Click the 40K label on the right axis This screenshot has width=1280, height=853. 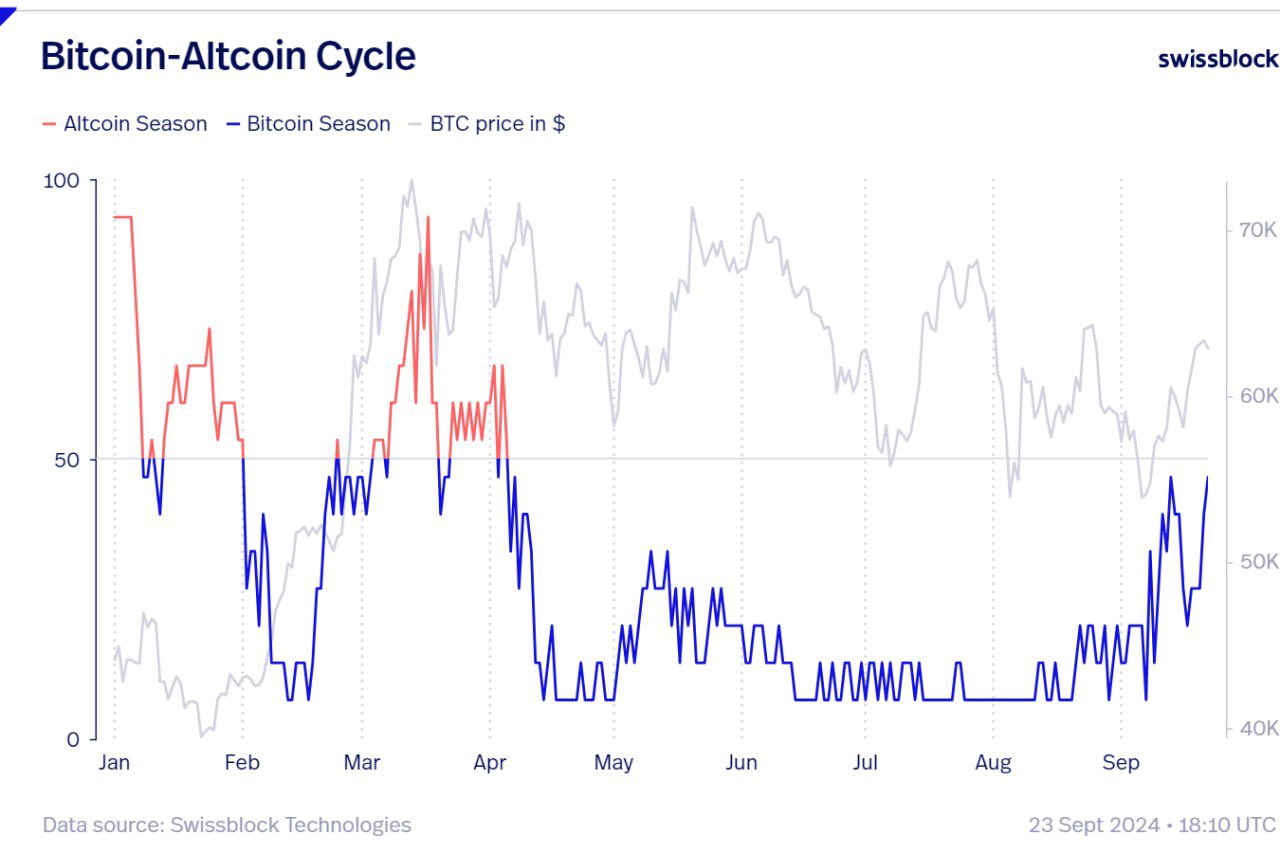coord(1251,728)
